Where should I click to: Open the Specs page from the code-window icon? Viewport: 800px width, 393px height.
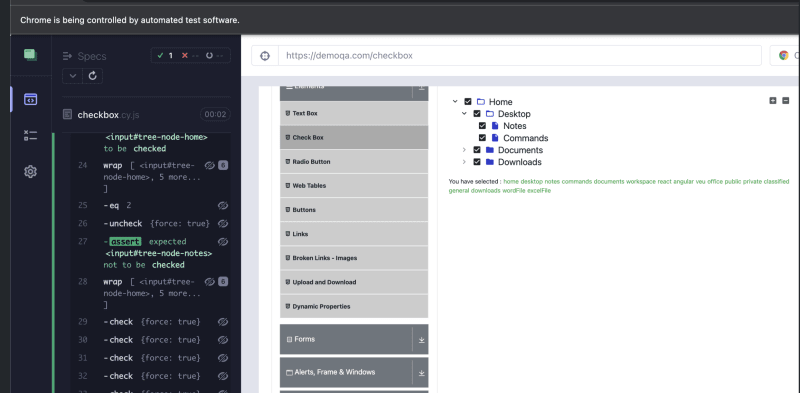31,100
